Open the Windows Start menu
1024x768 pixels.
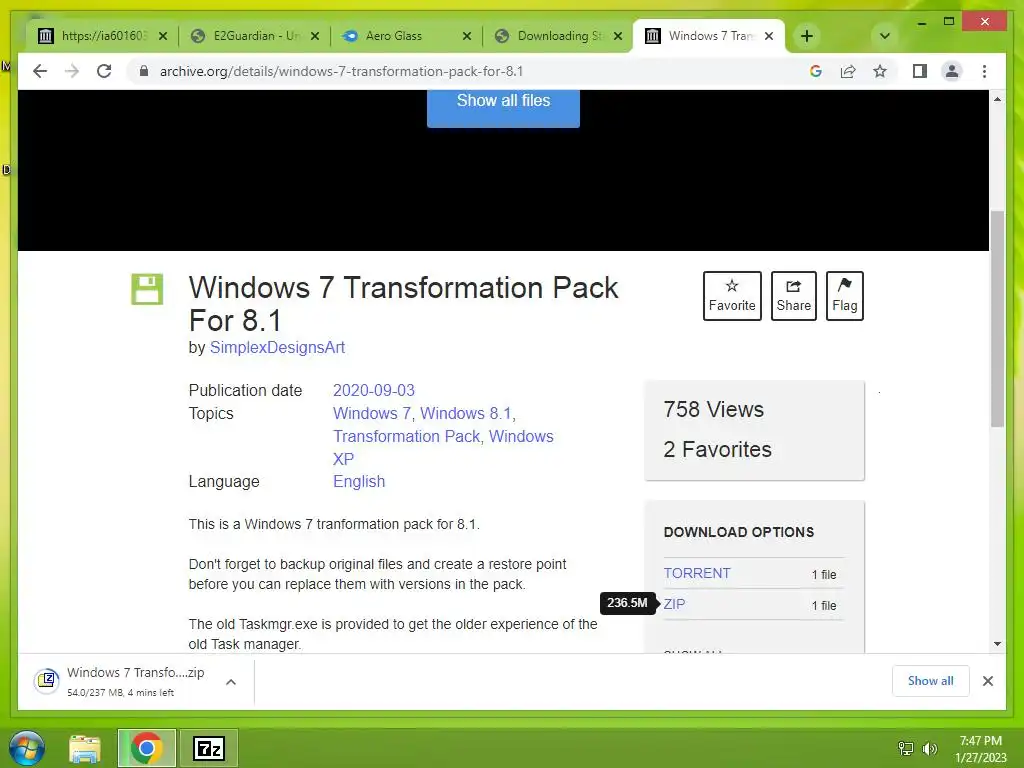pyautogui.click(x=27, y=748)
